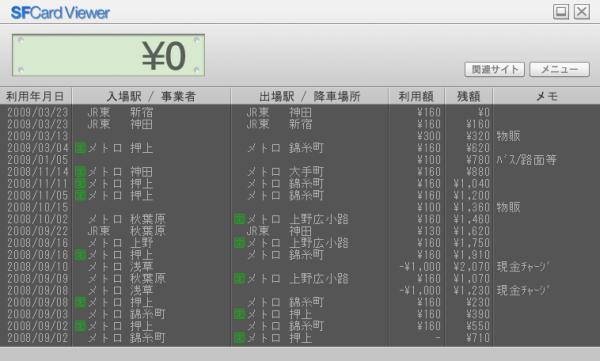Viewport: 600px width, 361px height.
Task: Click the 入場駅 / 事業者 column header
Action: pyautogui.click(x=151, y=96)
